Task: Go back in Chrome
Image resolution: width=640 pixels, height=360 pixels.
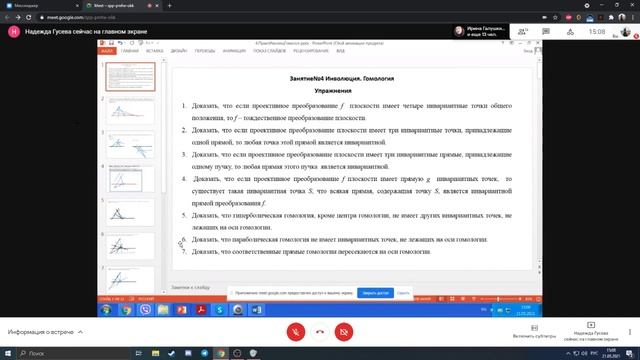Action: (x=7, y=18)
